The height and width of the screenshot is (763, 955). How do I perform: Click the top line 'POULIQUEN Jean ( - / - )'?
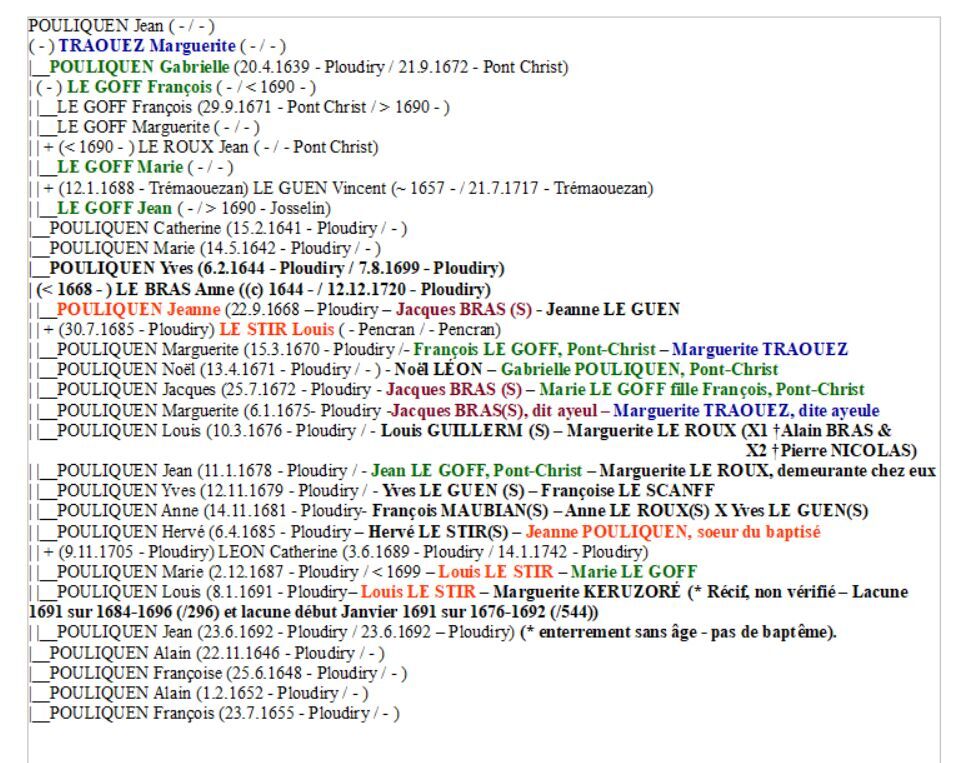(x=122, y=26)
